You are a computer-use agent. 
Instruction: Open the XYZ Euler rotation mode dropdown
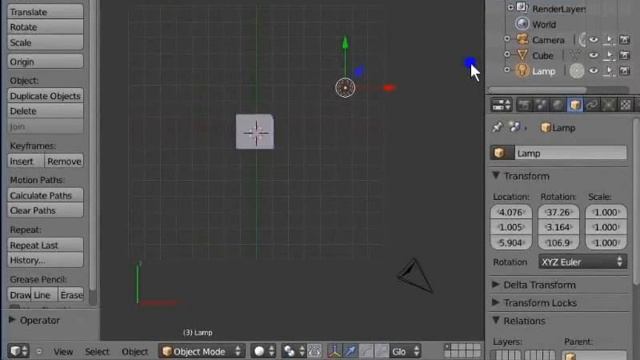pyautogui.click(x=582, y=262)
